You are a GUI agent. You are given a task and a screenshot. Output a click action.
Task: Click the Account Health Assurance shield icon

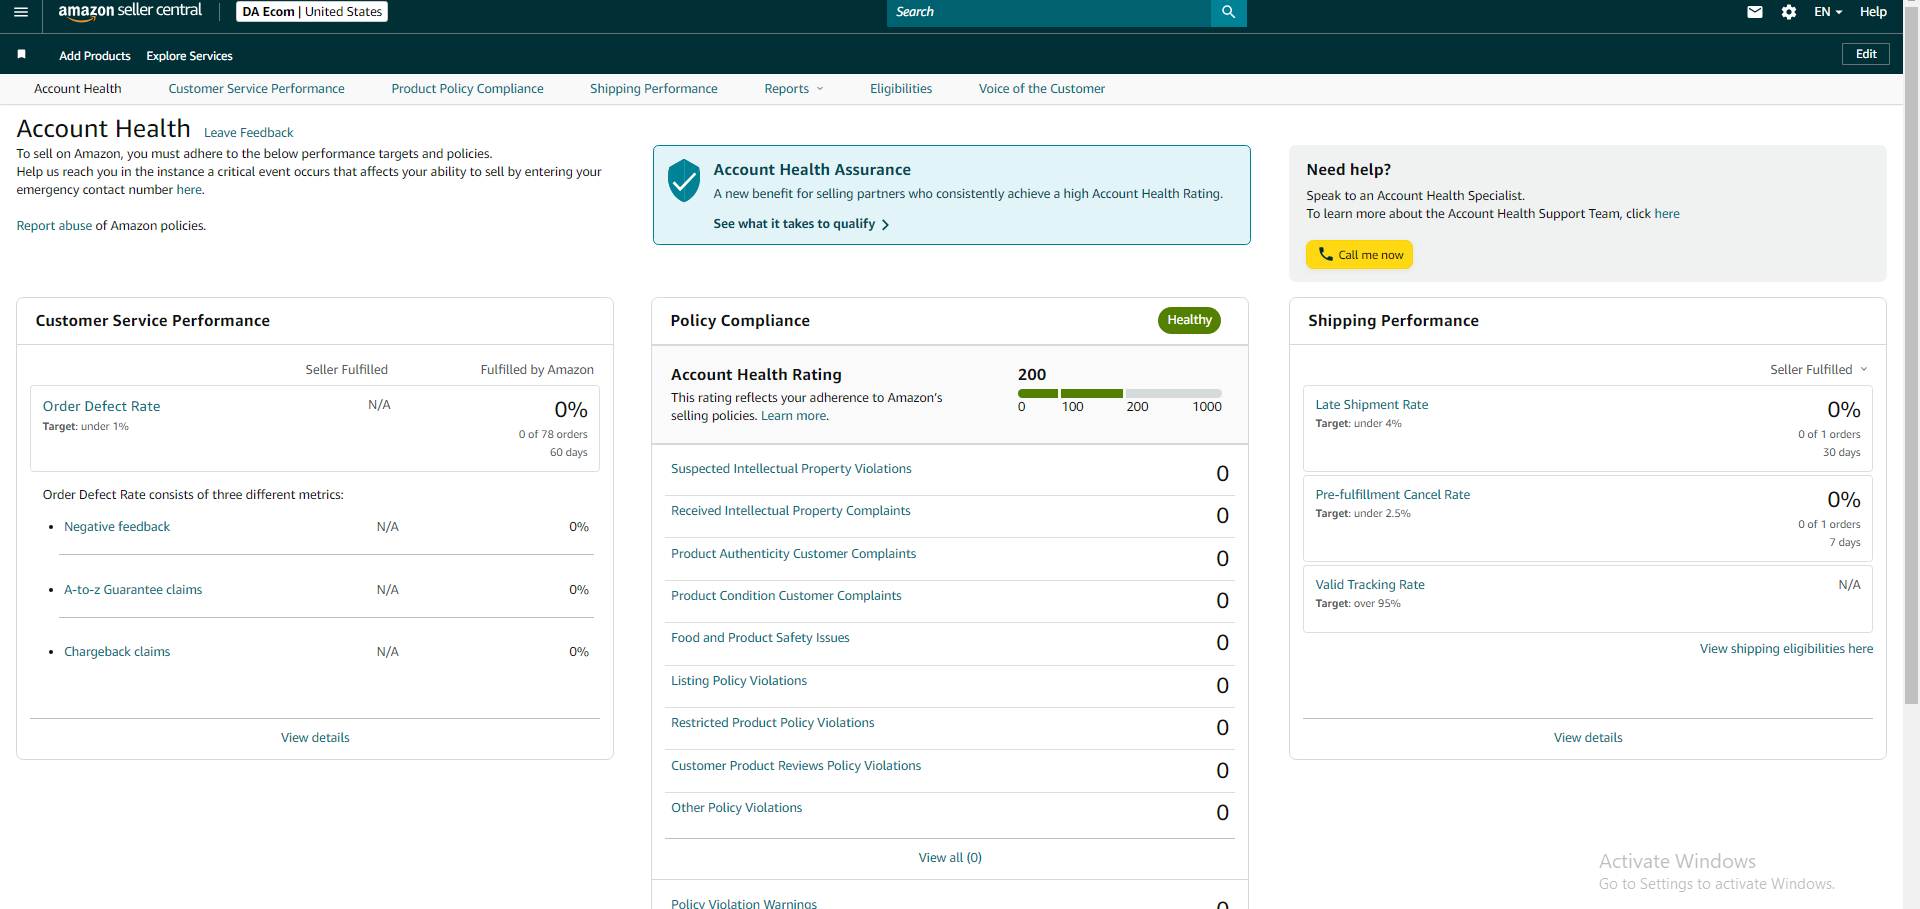684,180
